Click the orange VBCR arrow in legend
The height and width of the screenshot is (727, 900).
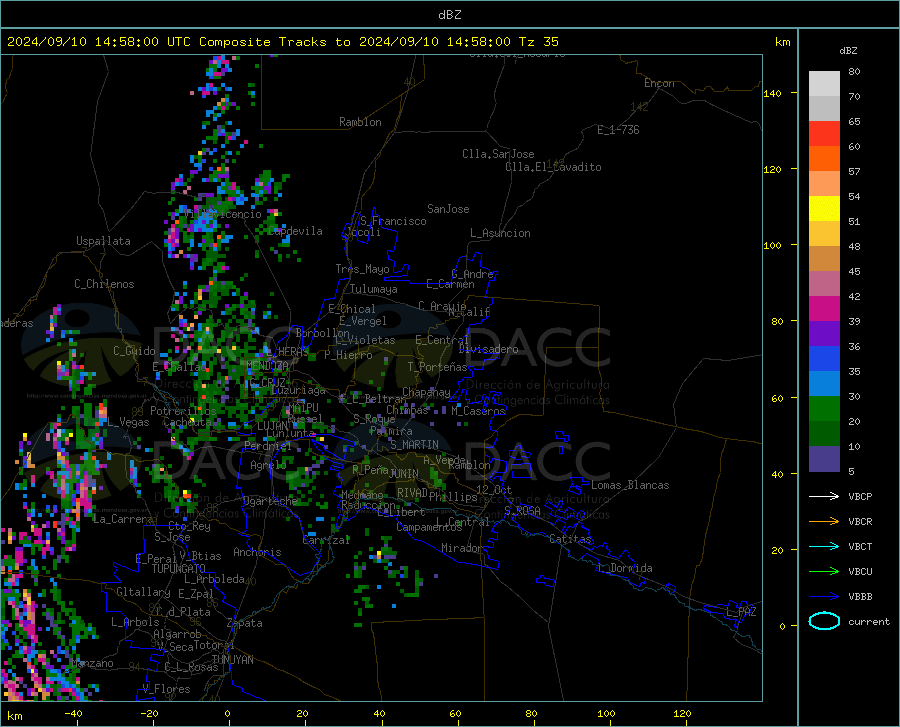[x=824, y=522]
